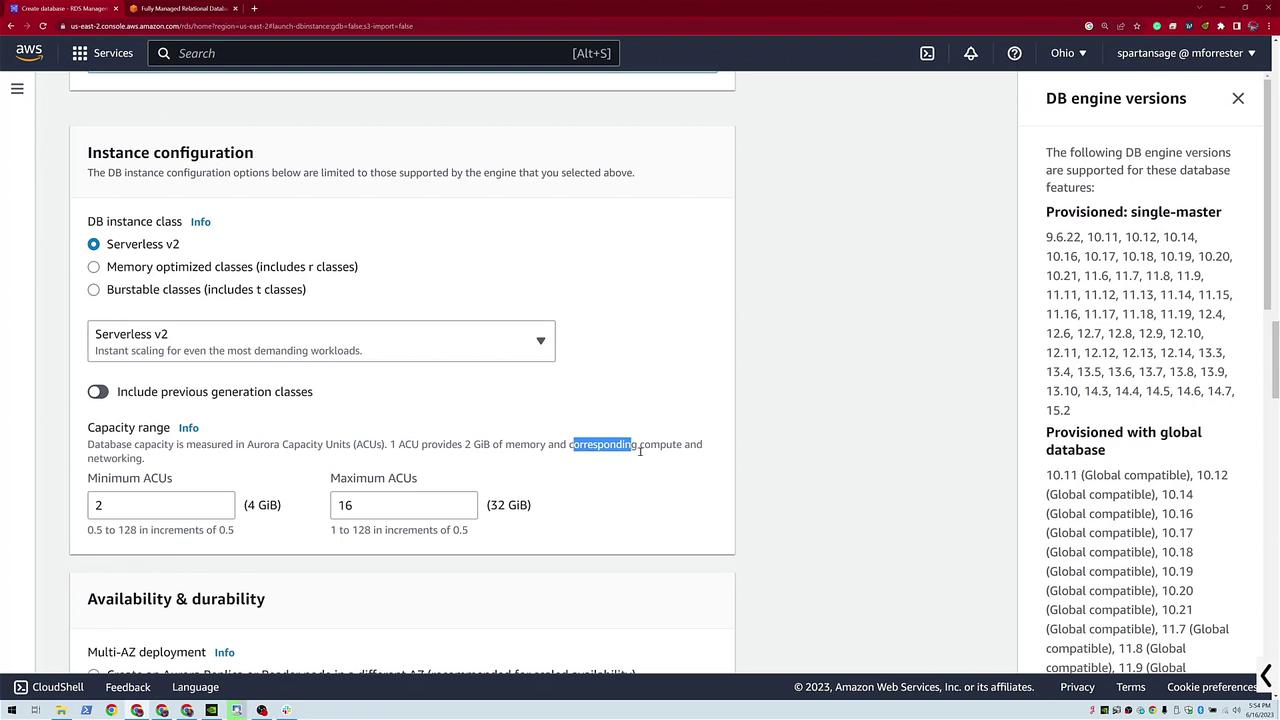This screenshot has width=1280, height=720.
Task: Open a new browser tab
Action: point(254,8)
